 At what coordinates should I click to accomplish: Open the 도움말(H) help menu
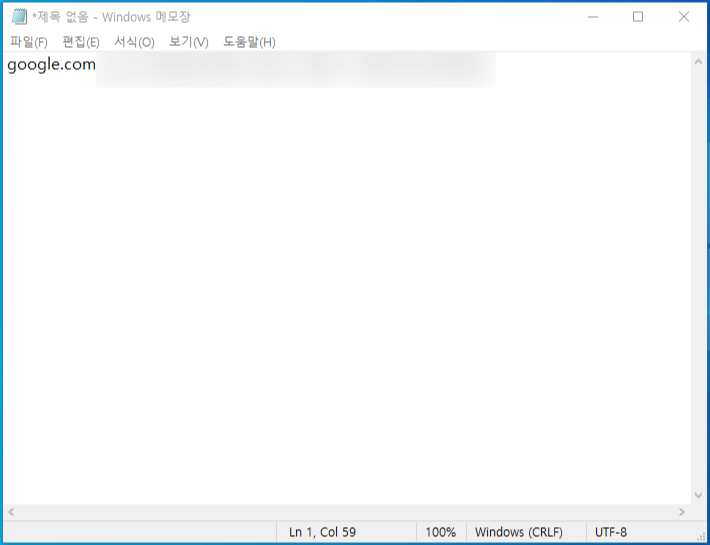pos(249,42)
